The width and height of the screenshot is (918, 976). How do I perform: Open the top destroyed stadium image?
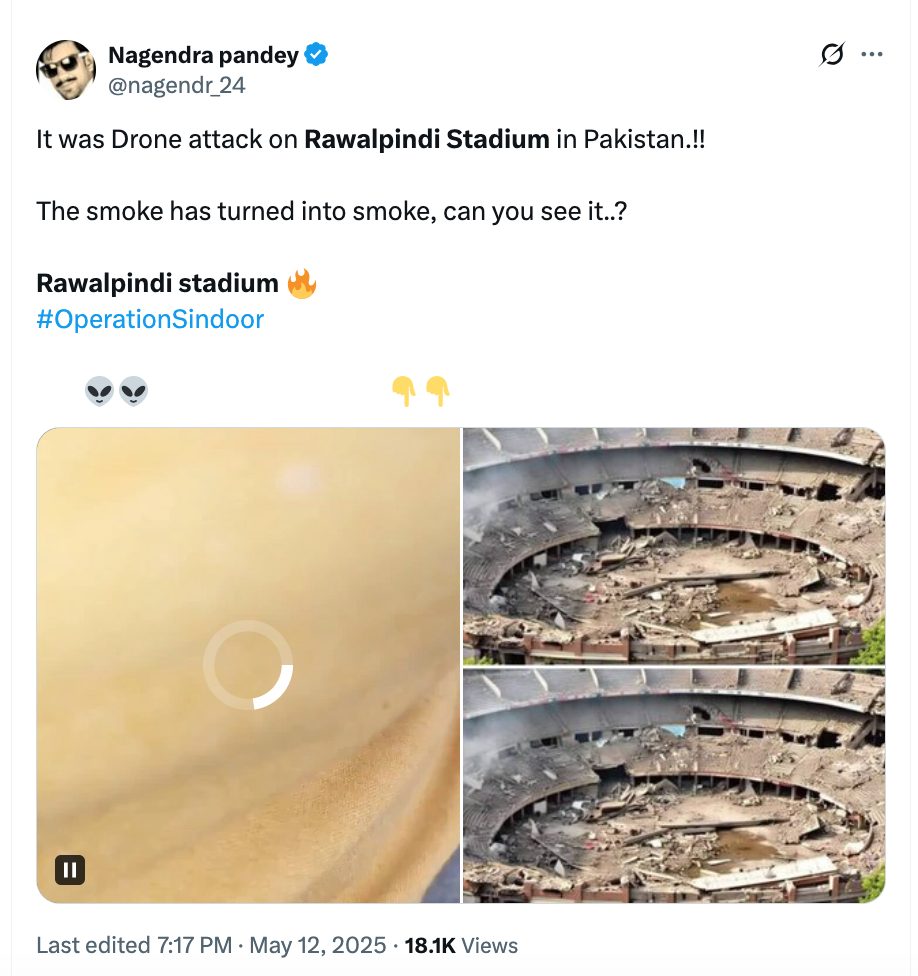coord(674,545)
